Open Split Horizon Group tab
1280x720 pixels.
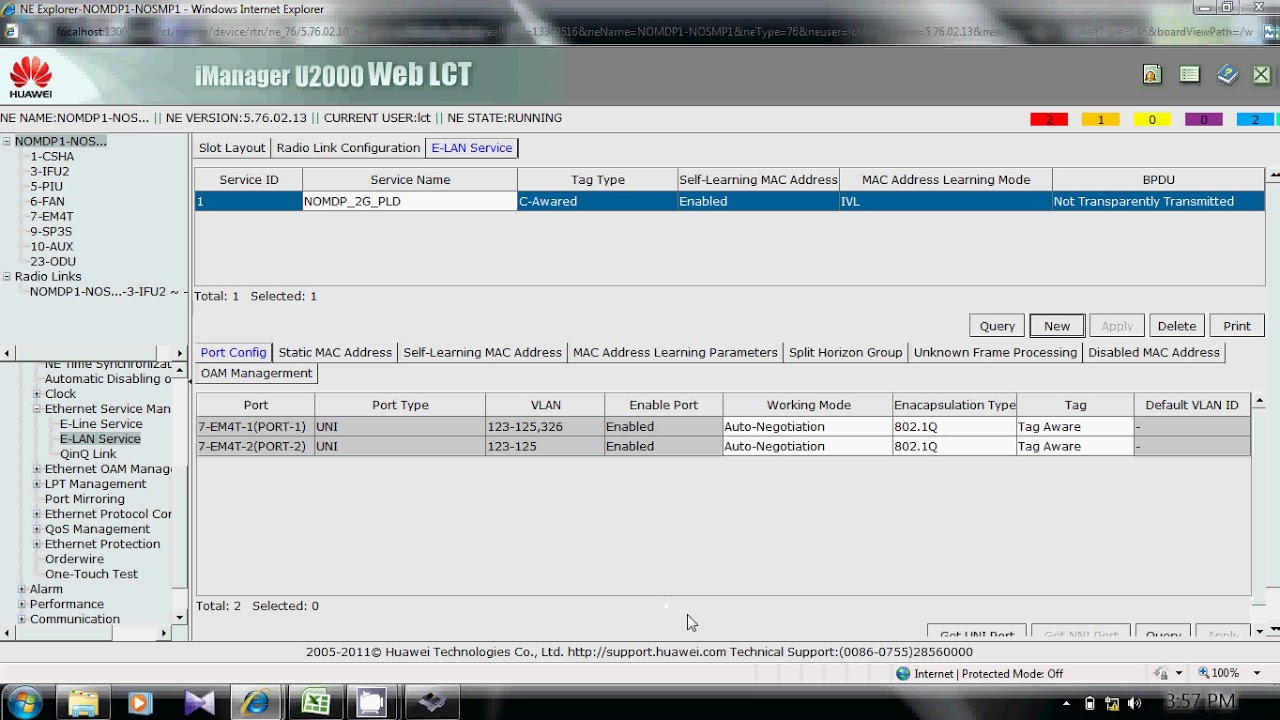coord(845,352)
